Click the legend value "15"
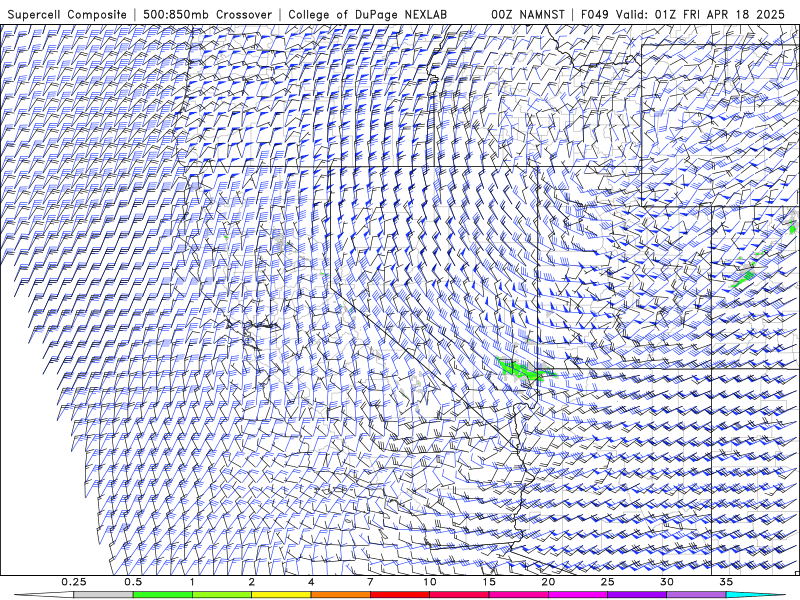The image size is (800, 600). [x=489, y=582]
